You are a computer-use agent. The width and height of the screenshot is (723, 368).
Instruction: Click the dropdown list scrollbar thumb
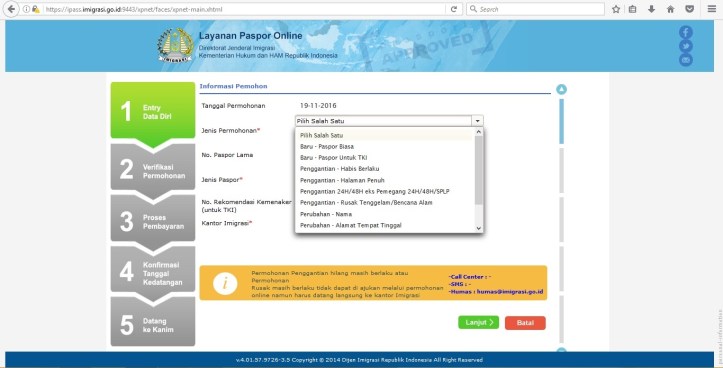point(478,170)
